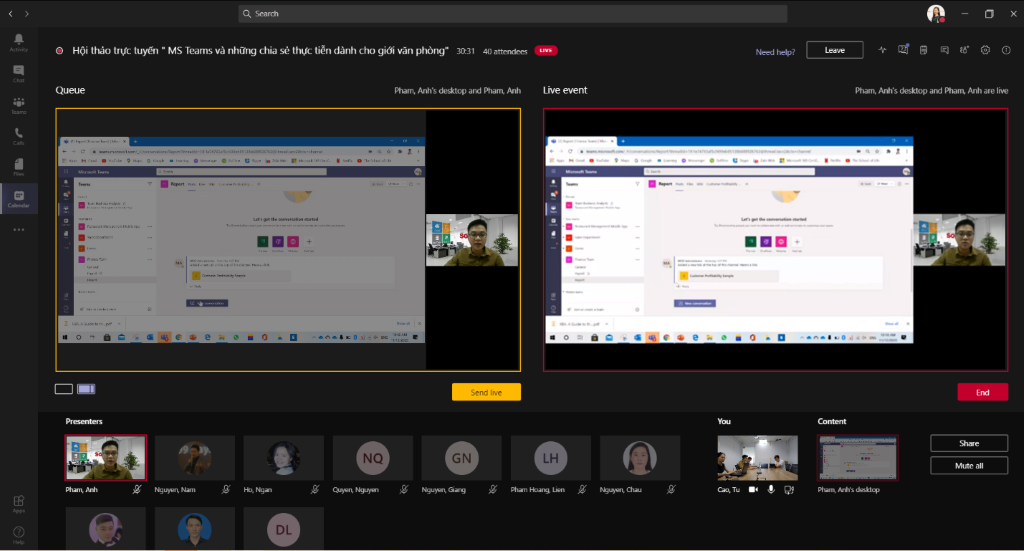
Task: Open the Need help? link
Action: tap(775, 52)
